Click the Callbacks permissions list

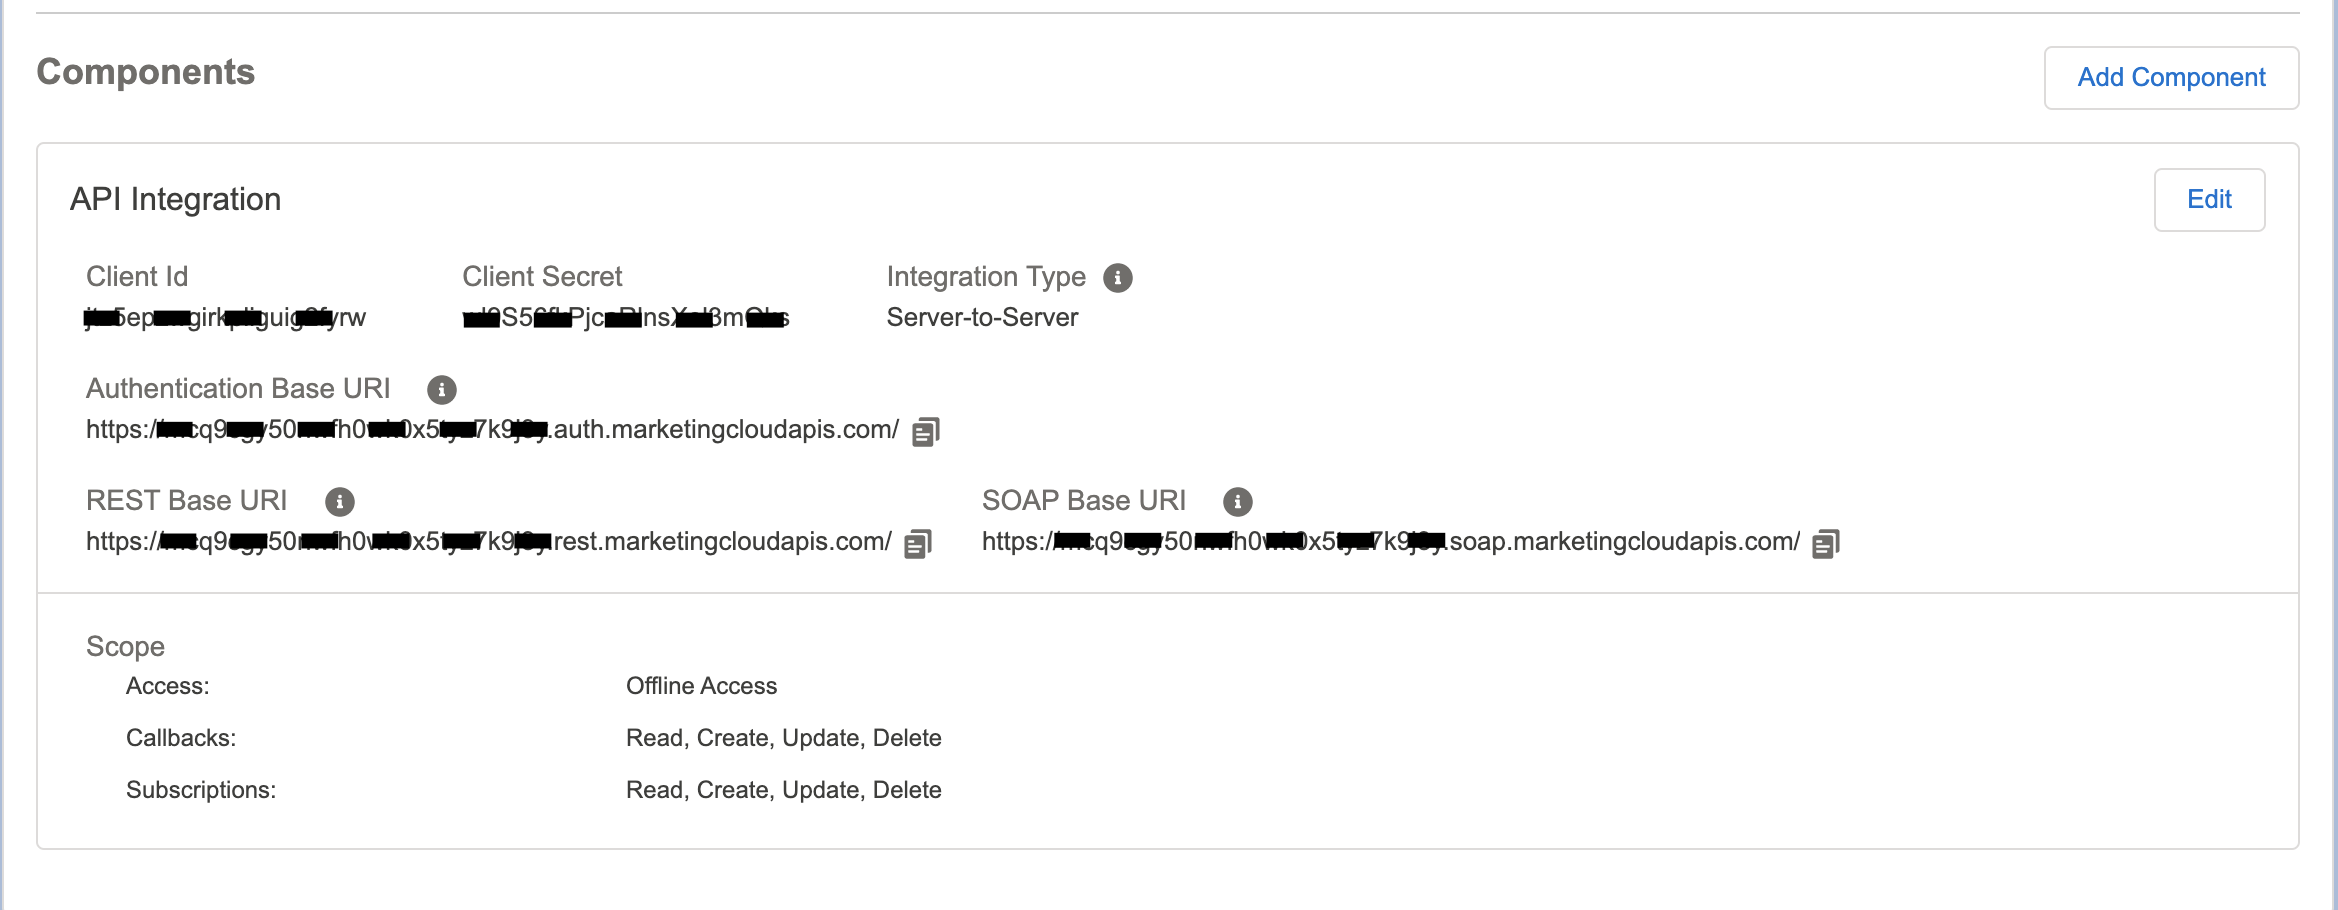[783, 738]
